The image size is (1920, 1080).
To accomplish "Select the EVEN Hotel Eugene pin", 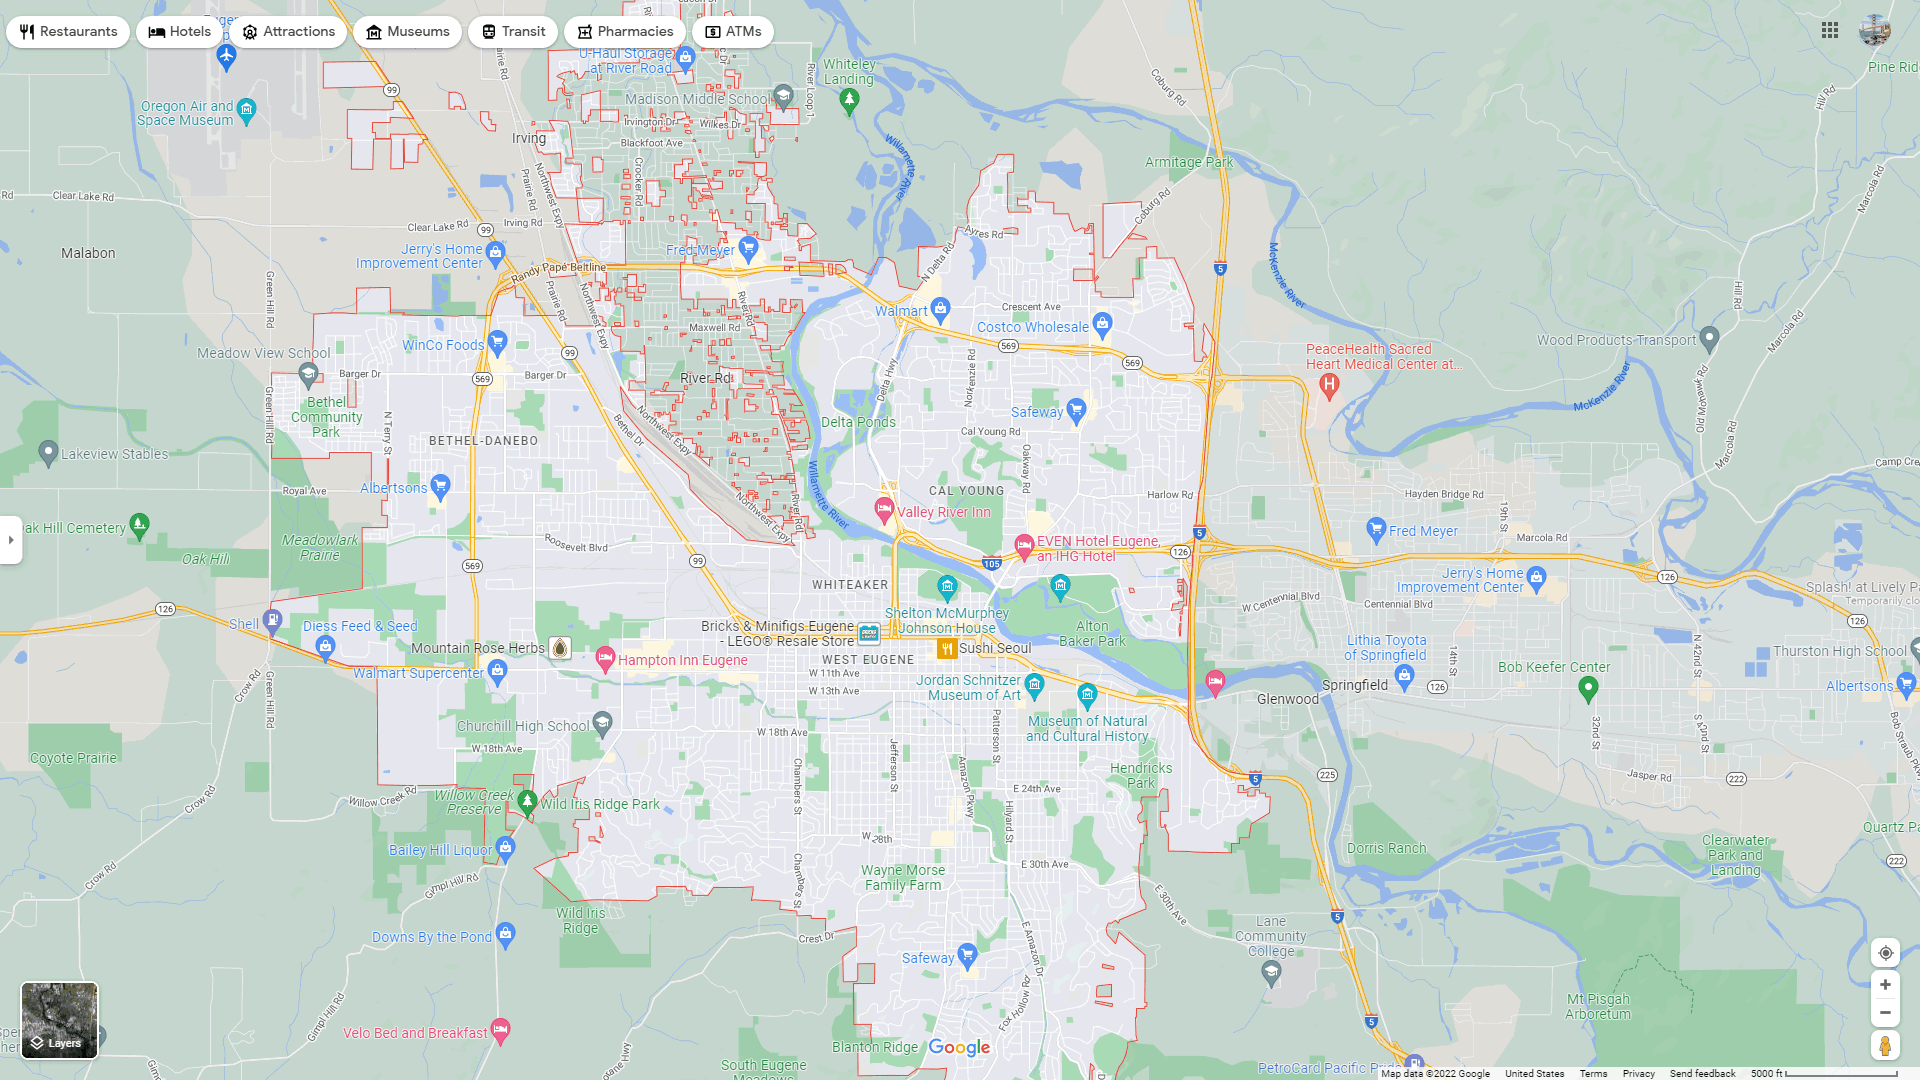I will pyautogui.click(x=1024, y=545).
